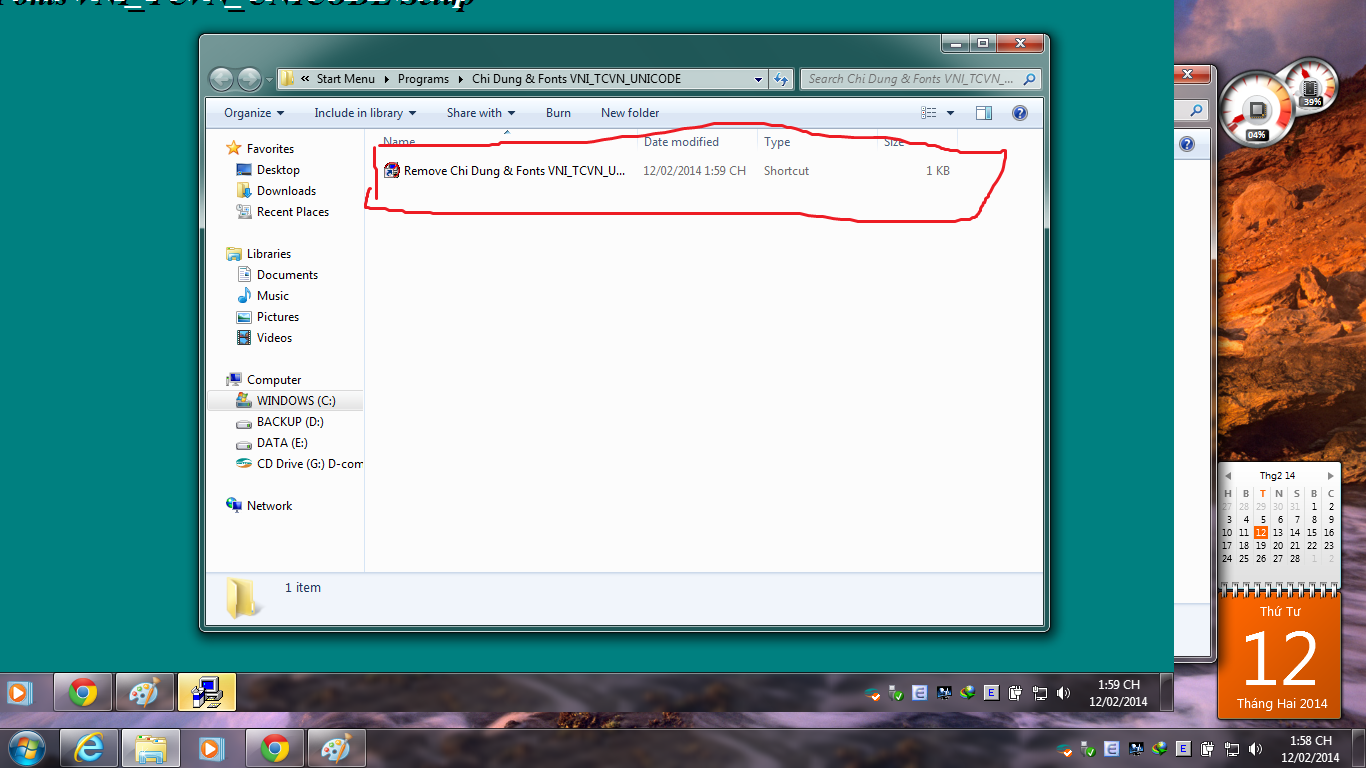Go to previous month in calendar gadget
Screen dimensions: 1366x768
pyautogui.click(x=1228, y=476)
